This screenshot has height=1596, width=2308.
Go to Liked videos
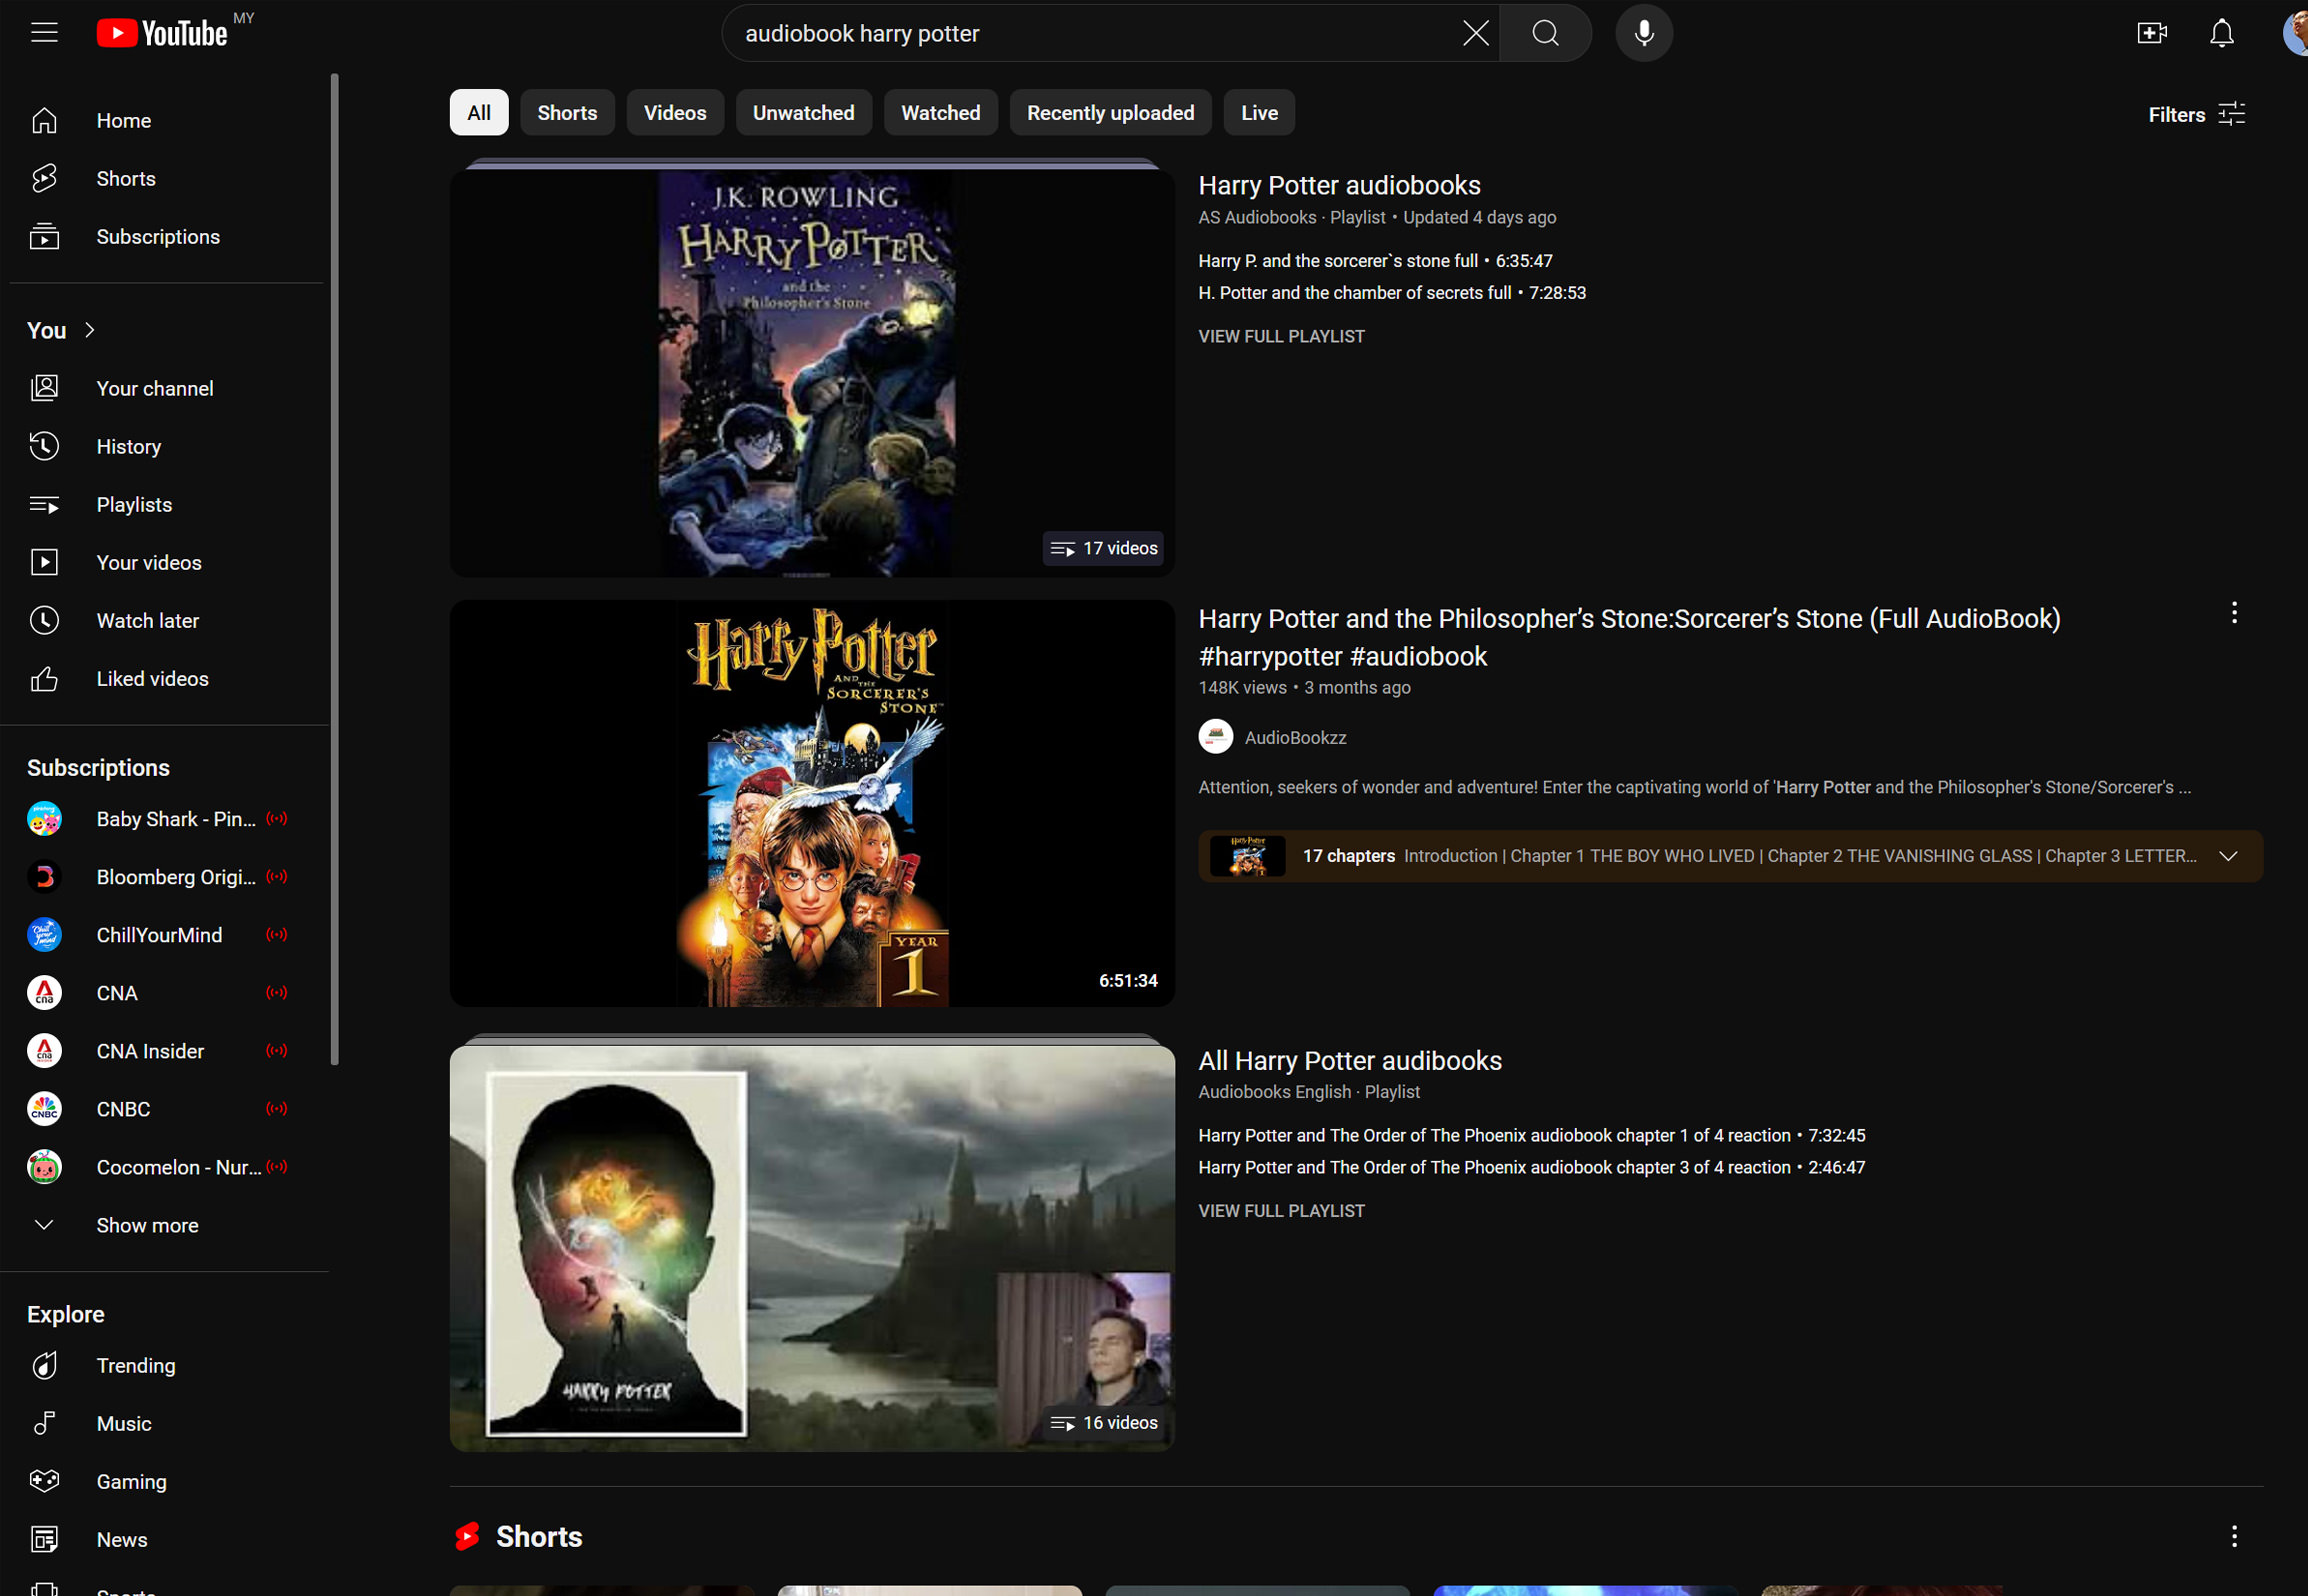152,679
